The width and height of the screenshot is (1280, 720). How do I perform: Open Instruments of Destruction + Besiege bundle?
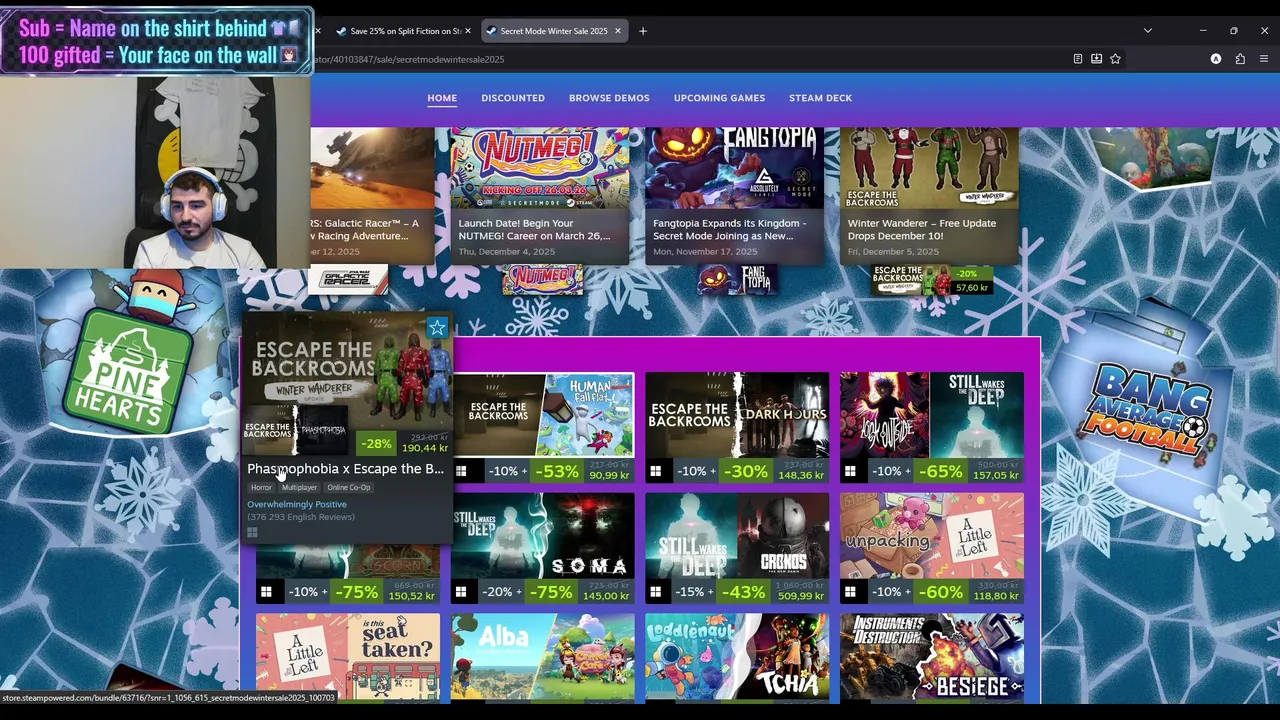(932, 656)
